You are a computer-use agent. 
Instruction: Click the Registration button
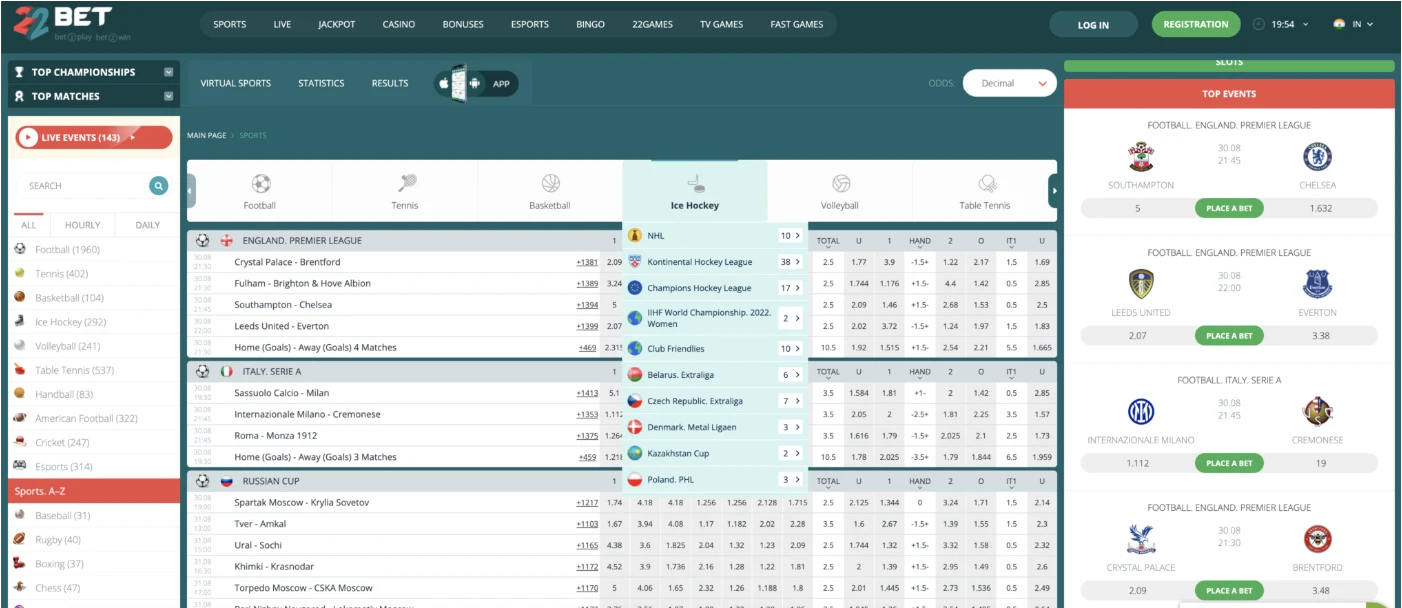(x=1196, y=24)
